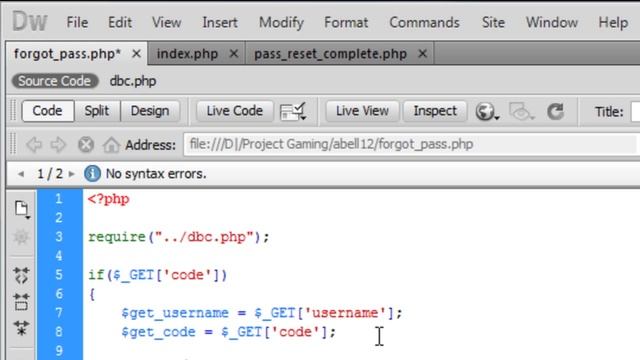Select the Source Code related file
Image resolution: width=640 pixels, height=360 pixels.
point(55,81)
